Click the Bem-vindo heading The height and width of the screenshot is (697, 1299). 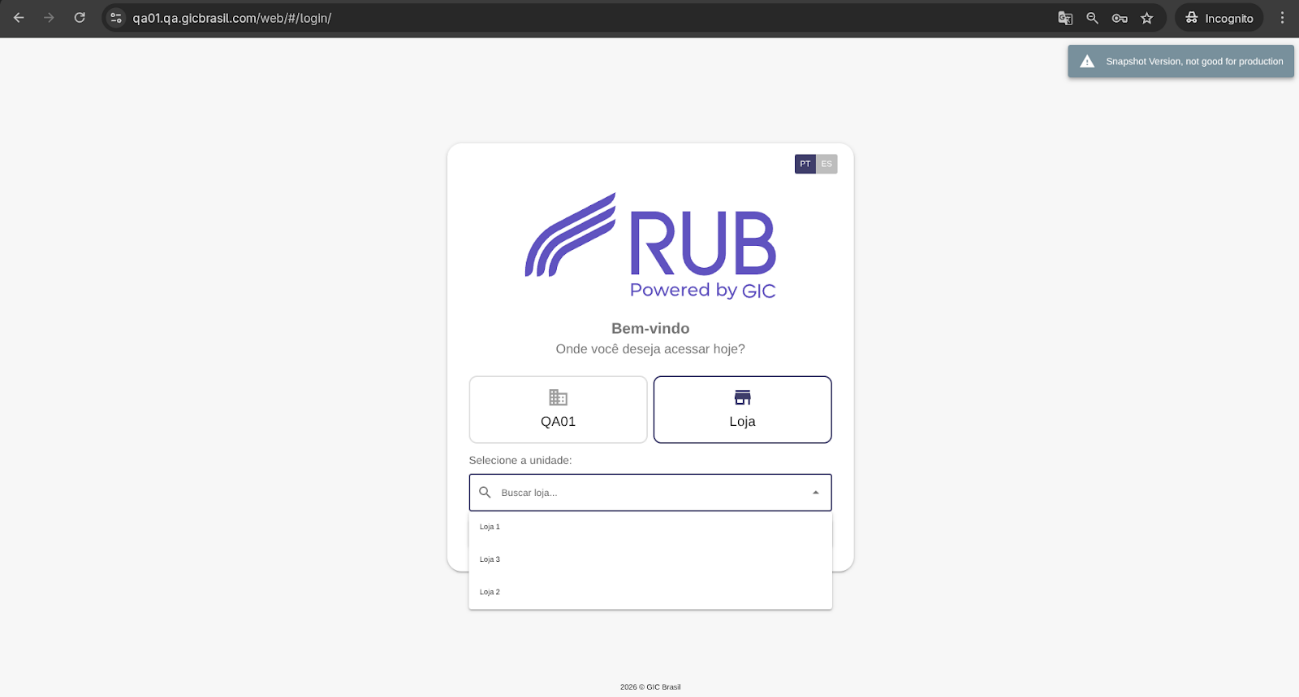point(650,328)
